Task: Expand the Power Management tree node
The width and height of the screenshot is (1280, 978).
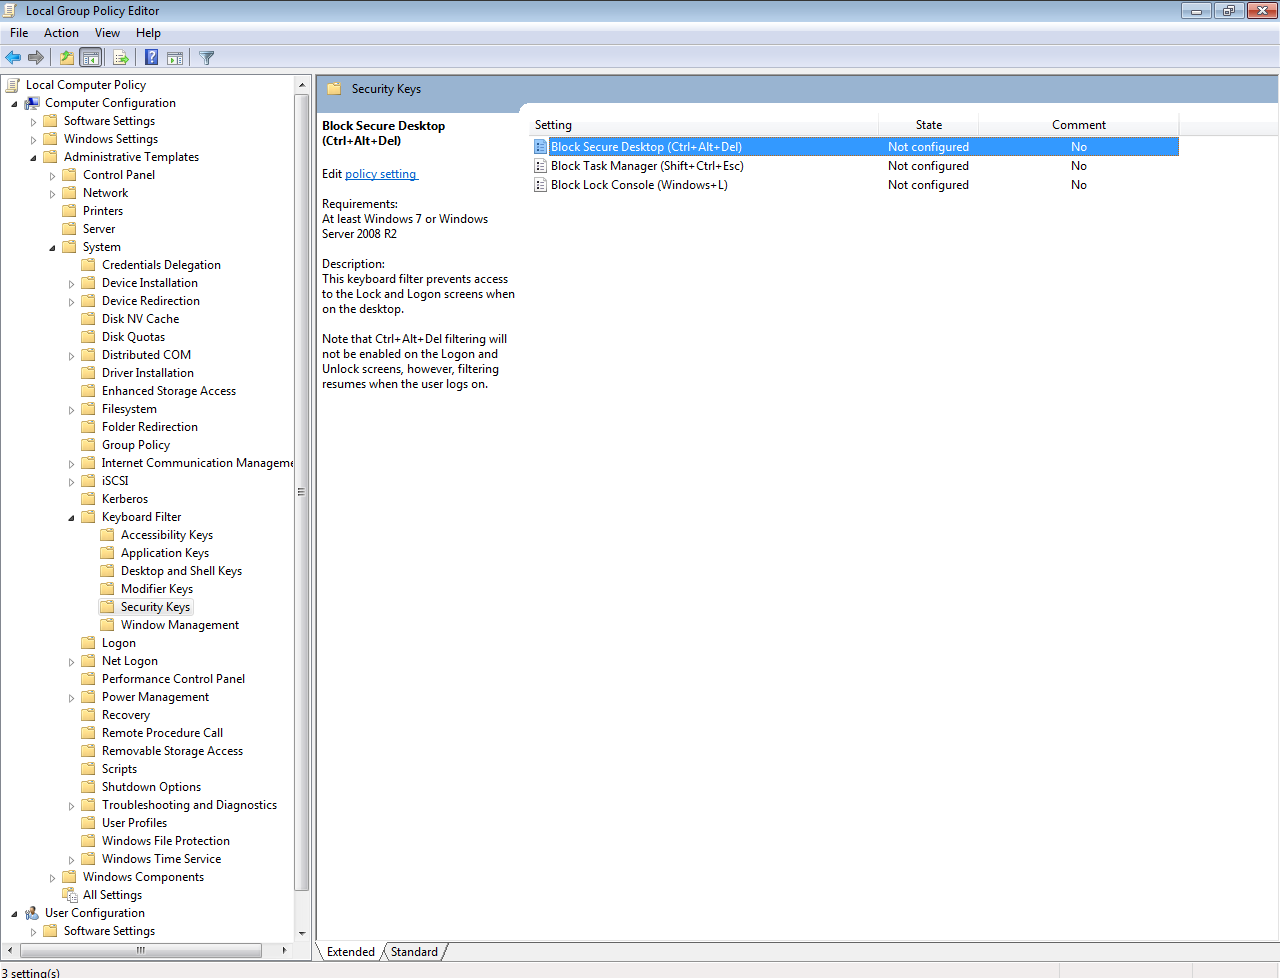Action: [71, 698]
